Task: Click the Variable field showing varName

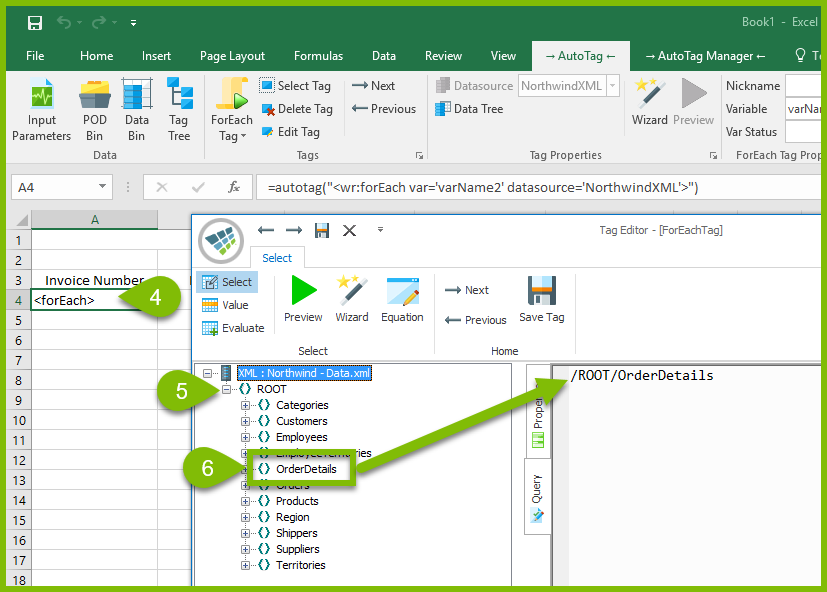Action: [x=803, y=109]
